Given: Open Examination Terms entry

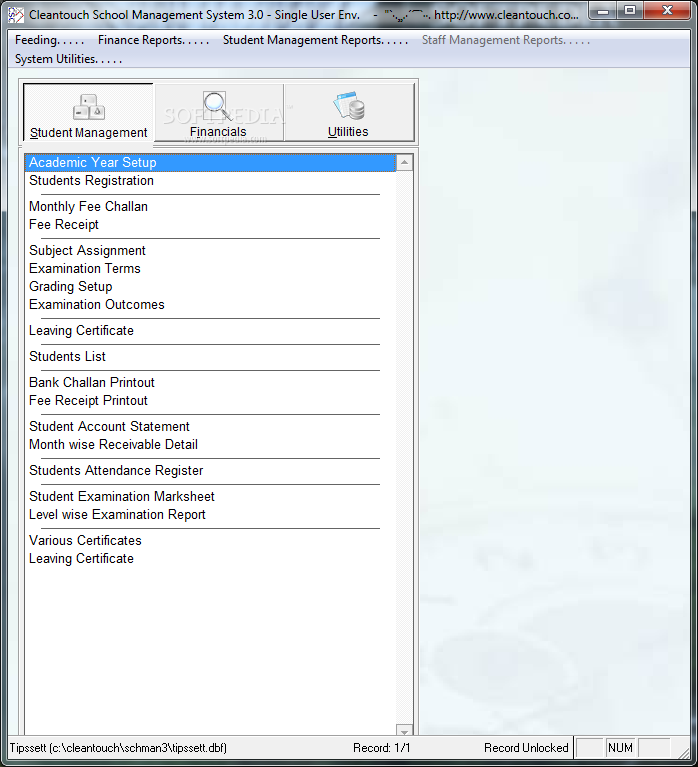Looking at the screenshot, I should click(85, 269).
